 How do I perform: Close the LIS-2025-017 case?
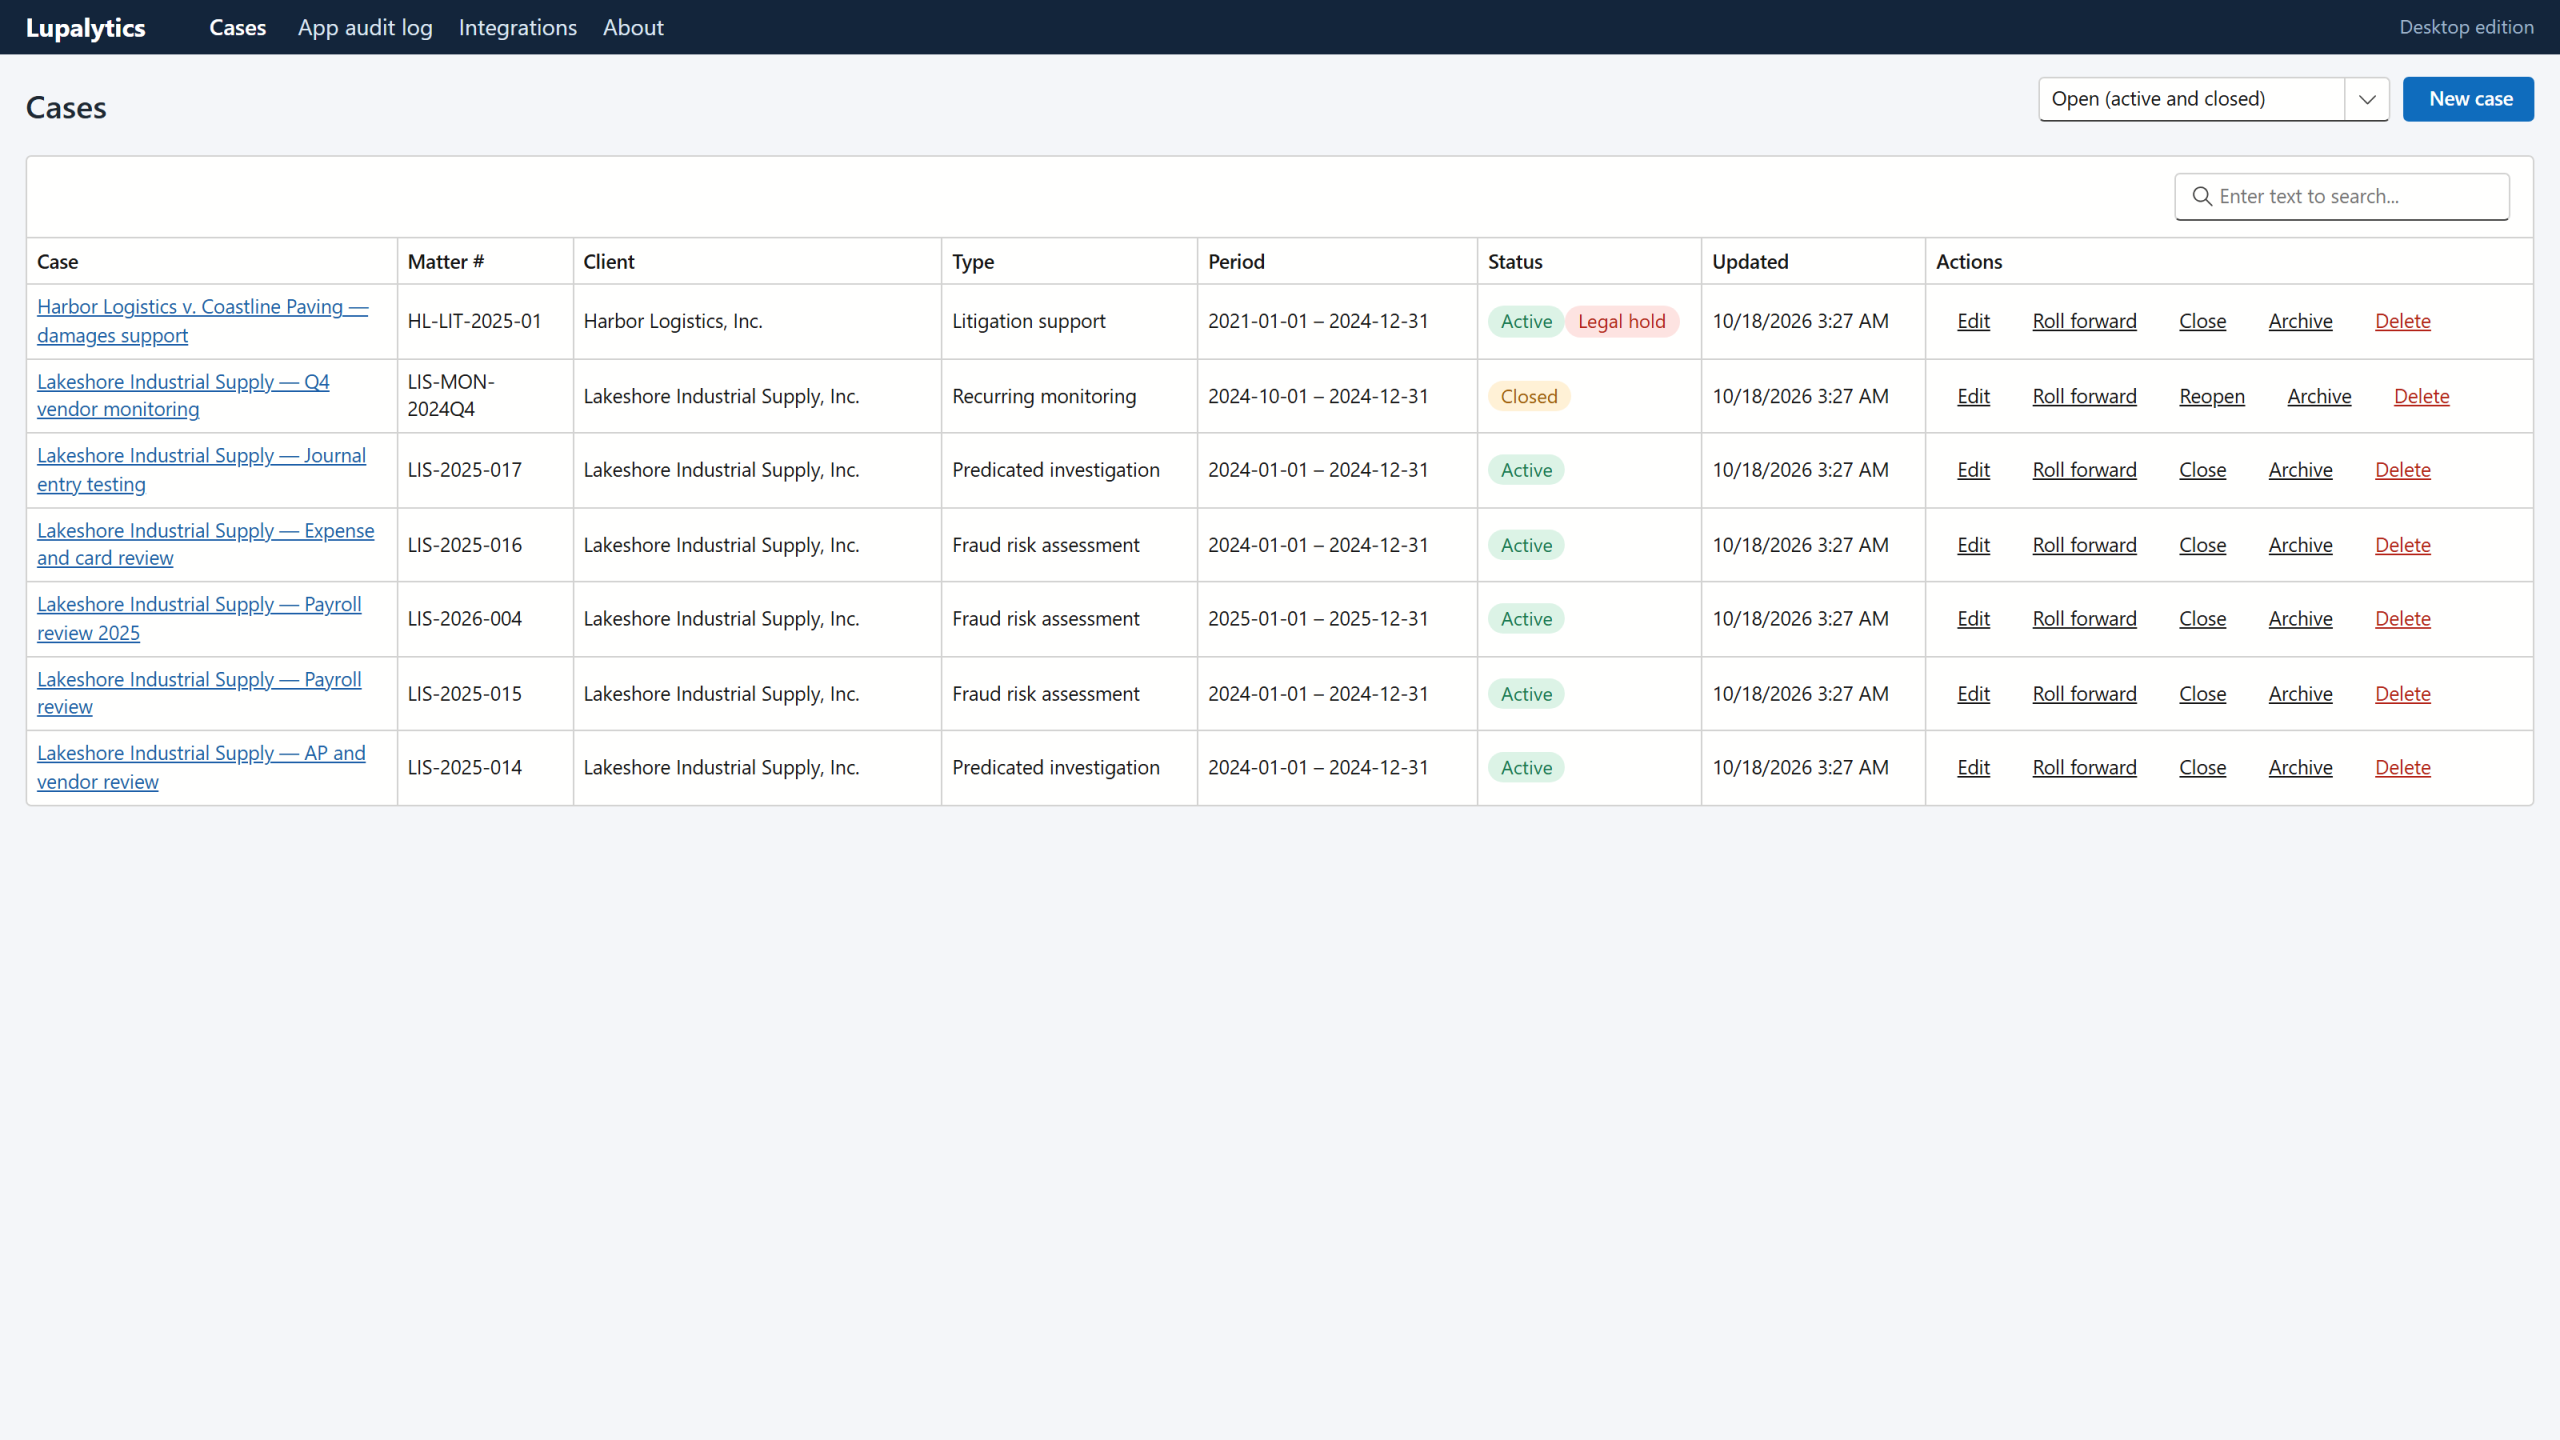point(2202,470)
